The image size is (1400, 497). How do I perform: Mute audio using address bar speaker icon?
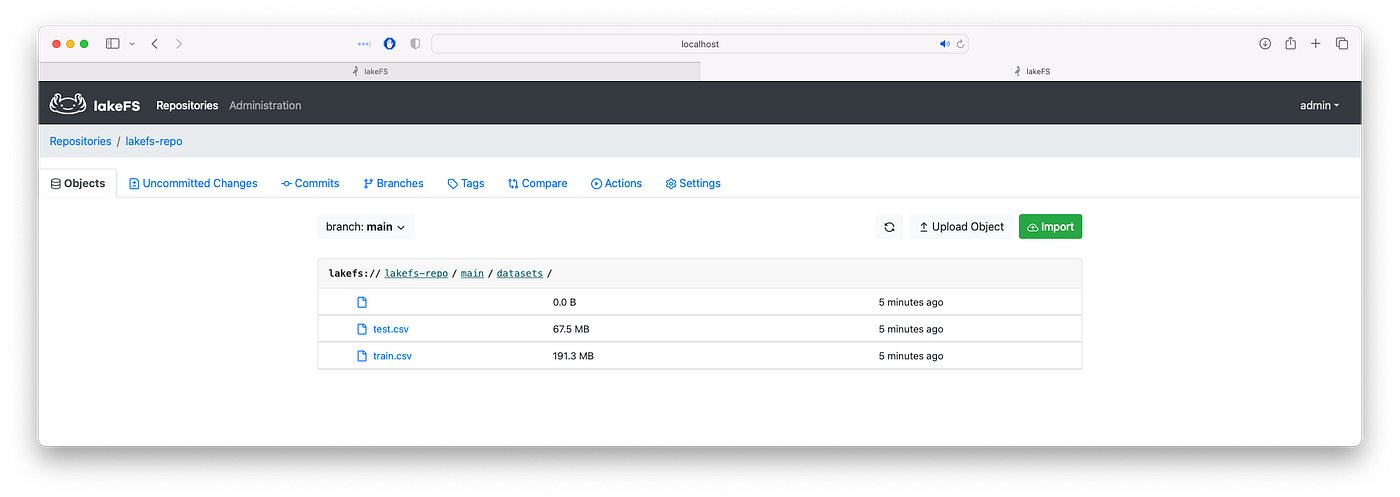(944, 44)
